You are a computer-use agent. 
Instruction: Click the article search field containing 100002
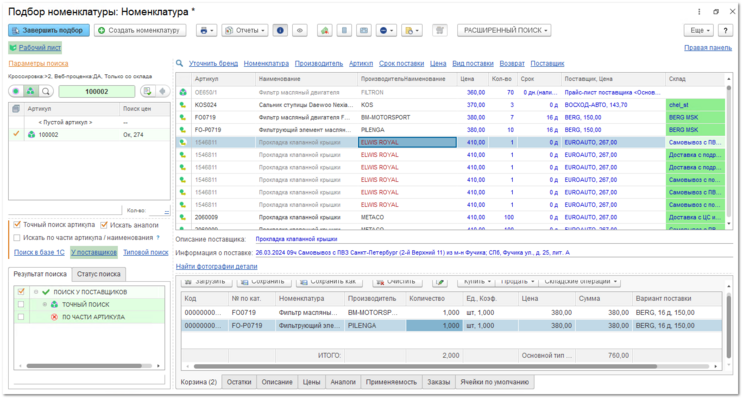(97, 91)
